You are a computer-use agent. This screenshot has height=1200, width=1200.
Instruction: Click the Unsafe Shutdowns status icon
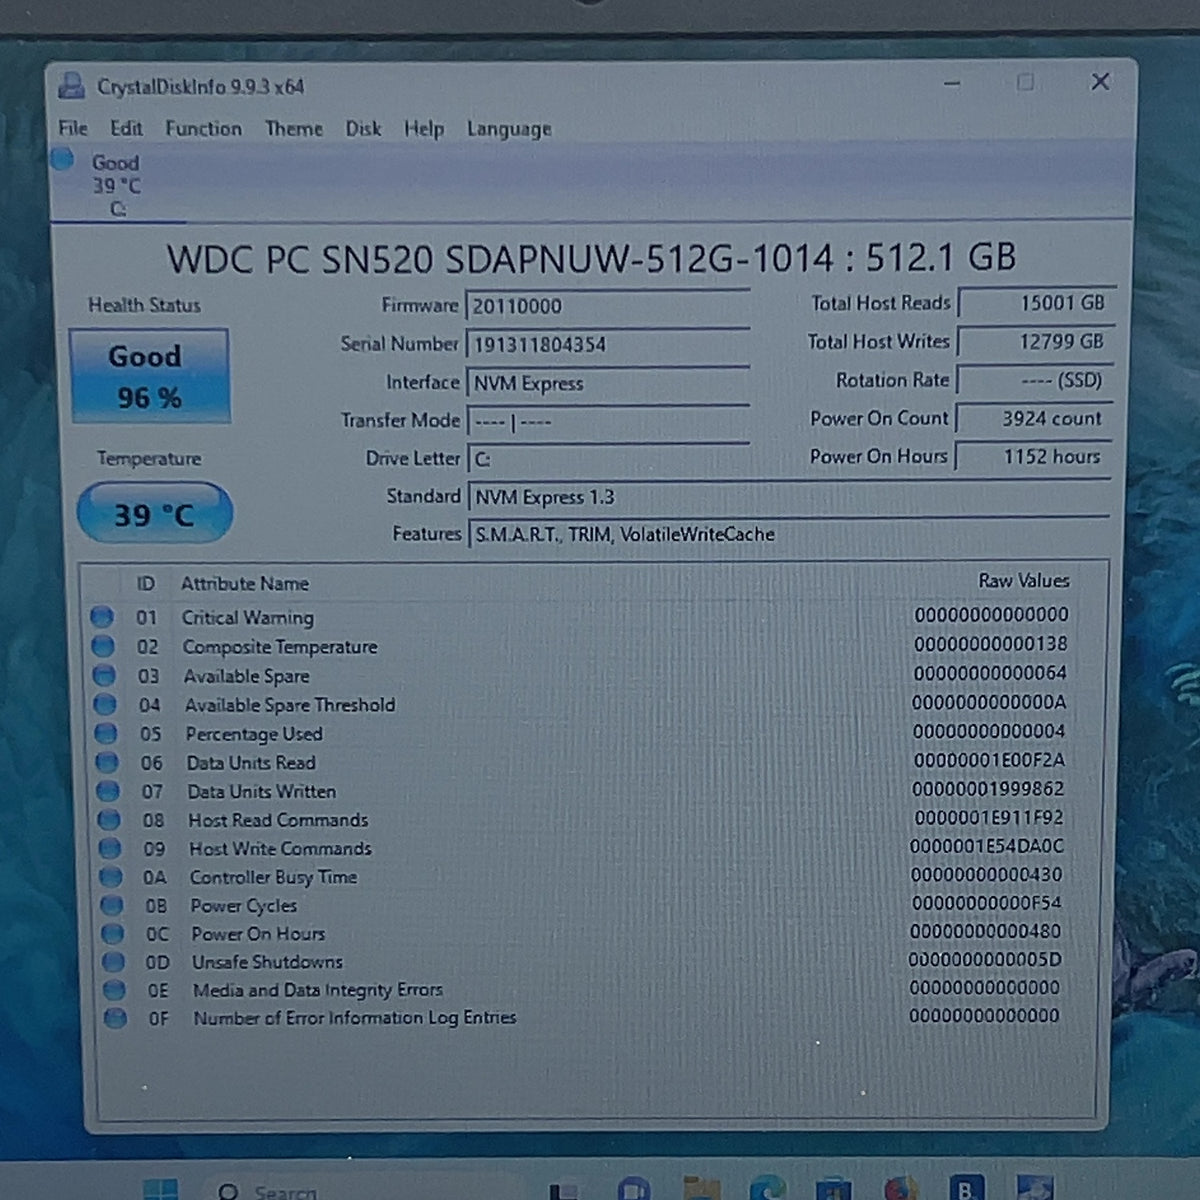point(114,962)
